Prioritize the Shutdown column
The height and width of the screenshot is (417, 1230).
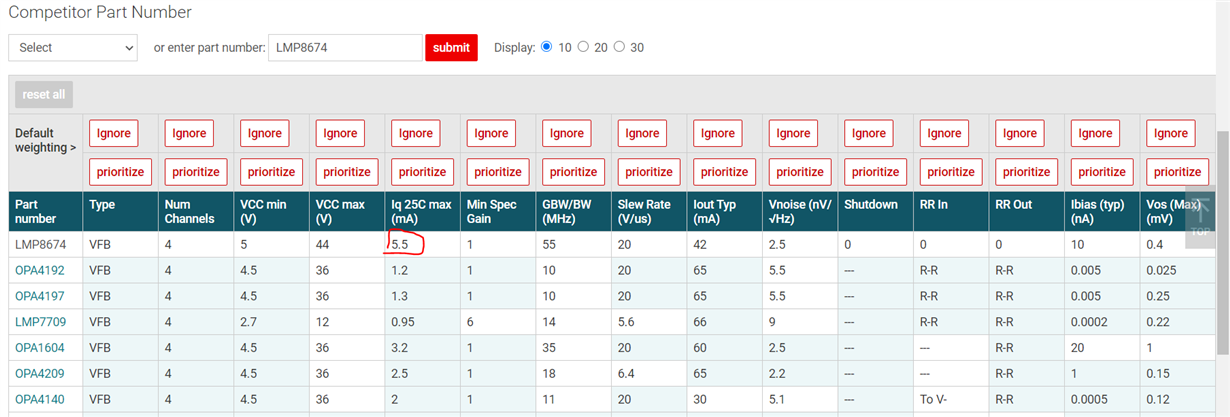(x=875, y=171)
